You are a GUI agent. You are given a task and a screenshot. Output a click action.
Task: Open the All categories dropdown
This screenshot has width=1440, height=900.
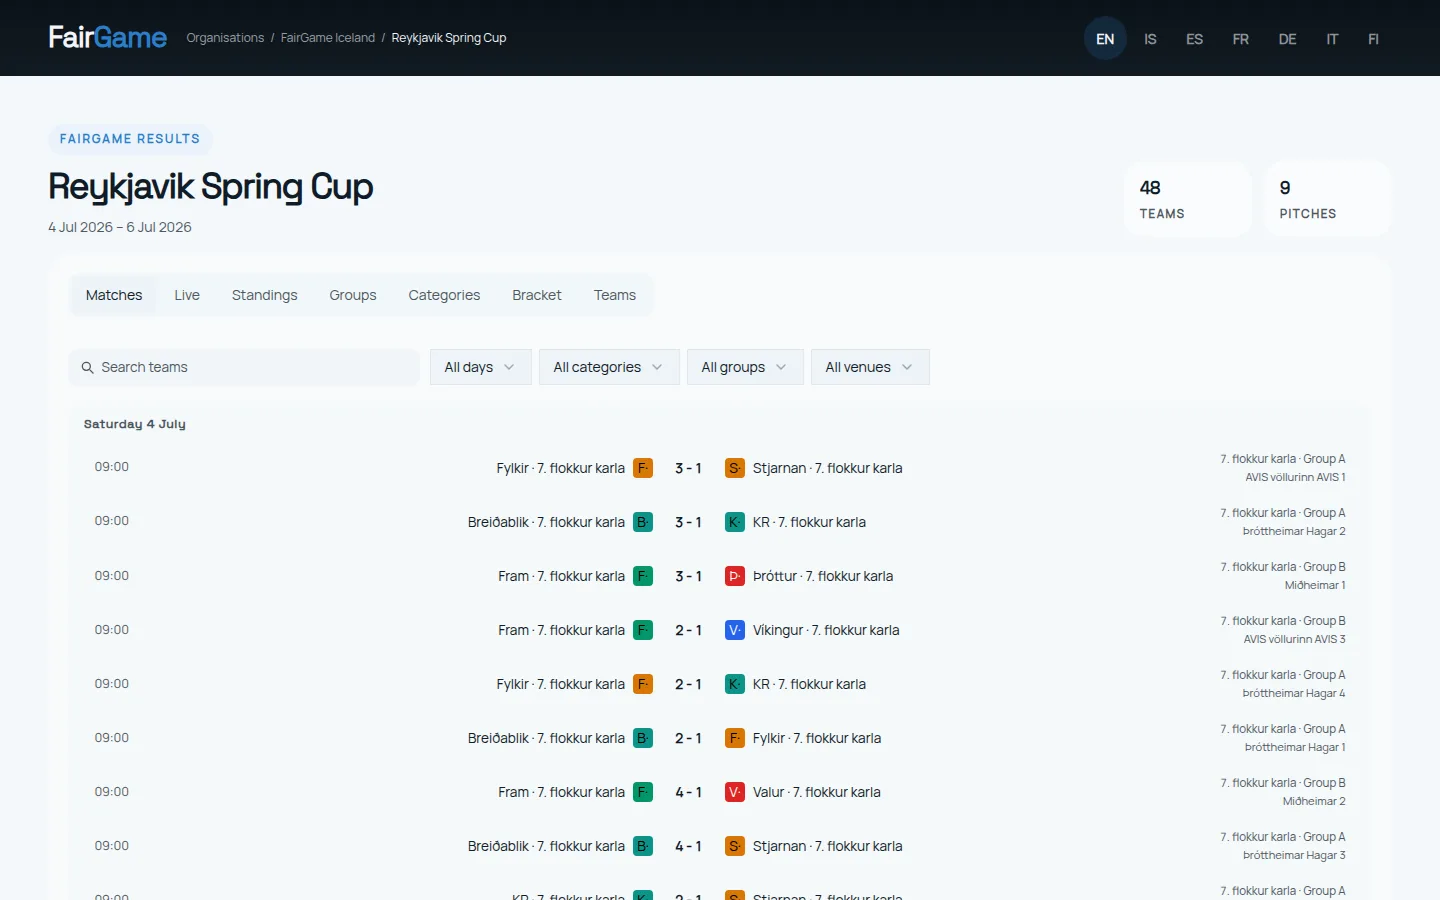click(x=609, y=367)
